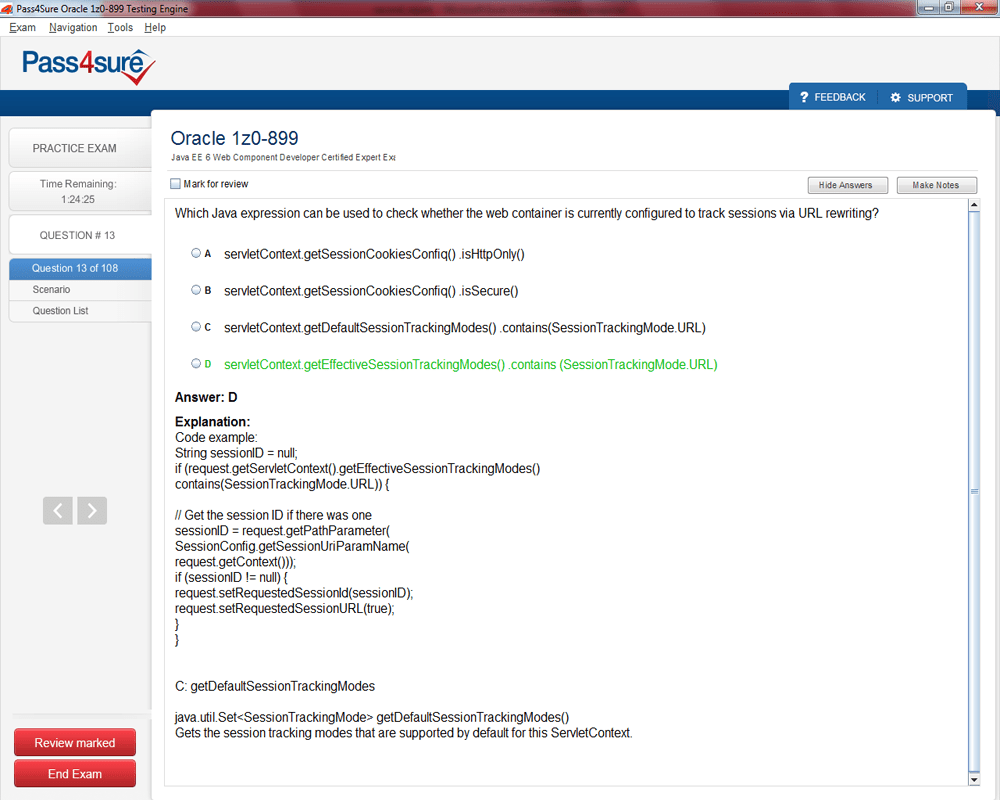Click the 'Answer: D' text
Image resolution: width=1000 pixels, height=800 pixels.
pos(206,397)
